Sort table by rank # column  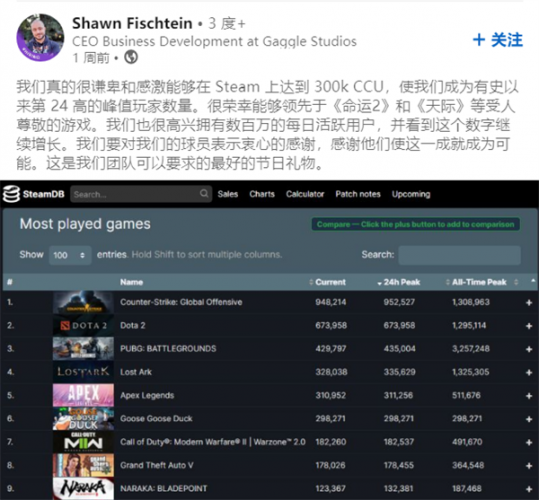[10, 282]
